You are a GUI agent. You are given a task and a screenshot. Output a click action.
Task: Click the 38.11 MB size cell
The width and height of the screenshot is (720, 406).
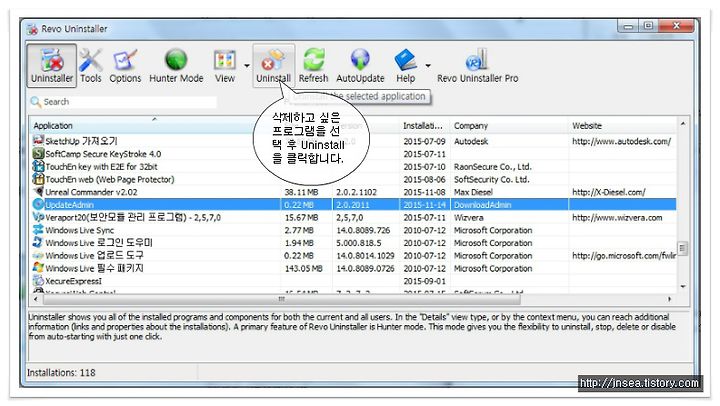(301, 192)
